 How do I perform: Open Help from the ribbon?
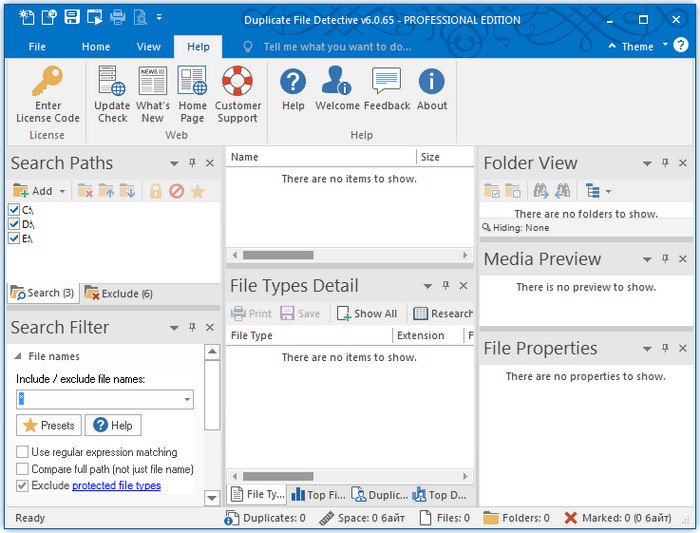(293, 88)
